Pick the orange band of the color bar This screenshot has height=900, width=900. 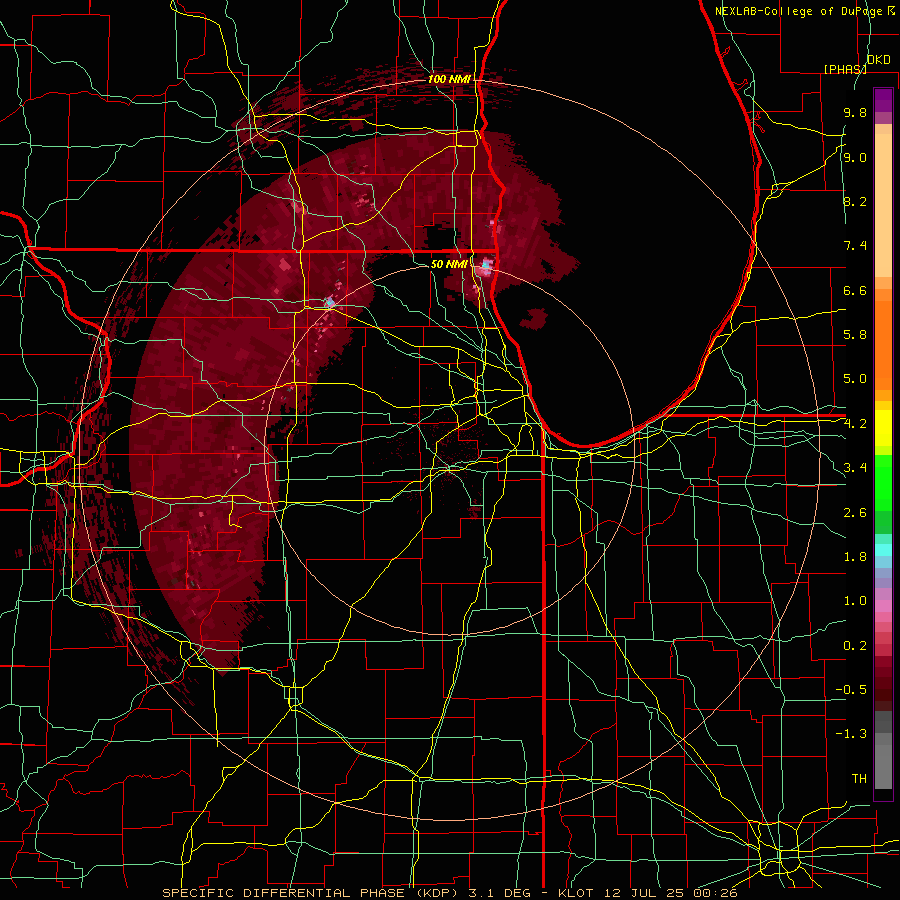[x=883, y=344]
